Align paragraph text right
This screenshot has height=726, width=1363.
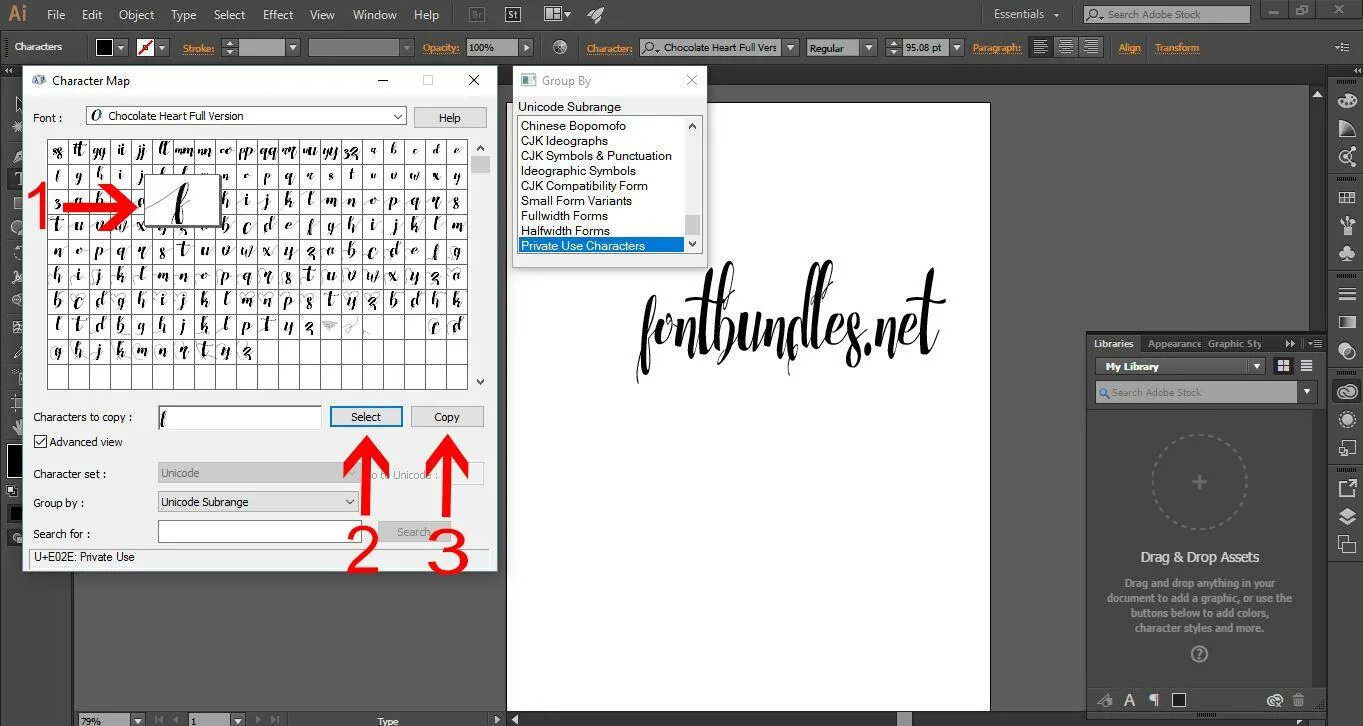1091,47
